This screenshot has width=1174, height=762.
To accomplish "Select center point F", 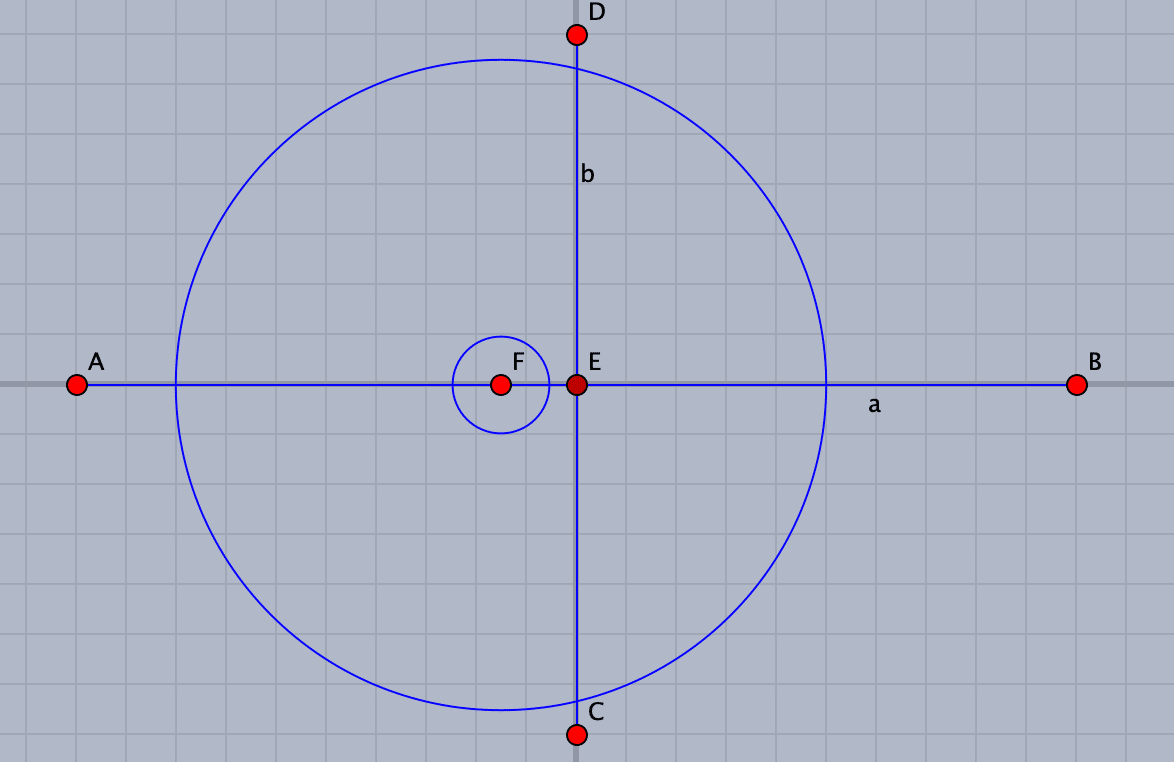I will (x=501, y=385).
